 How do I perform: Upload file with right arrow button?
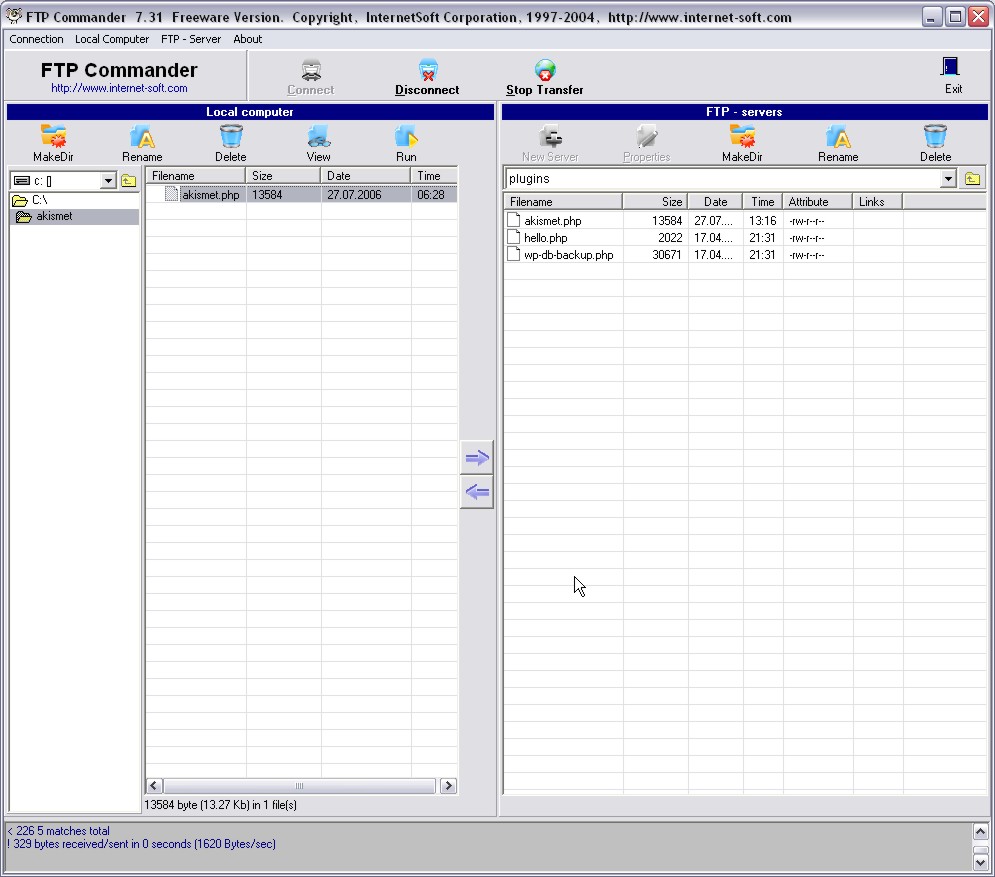(477, 458)
